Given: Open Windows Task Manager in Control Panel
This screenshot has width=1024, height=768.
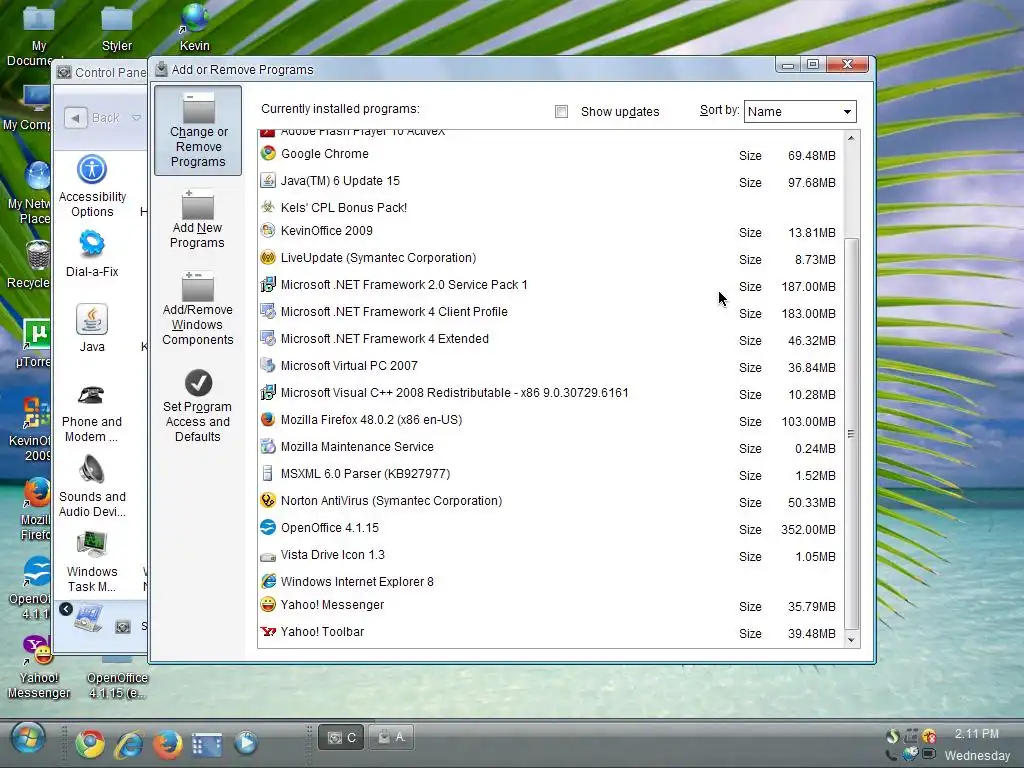Looking at the screenshot, I should (x=92, y=563).
